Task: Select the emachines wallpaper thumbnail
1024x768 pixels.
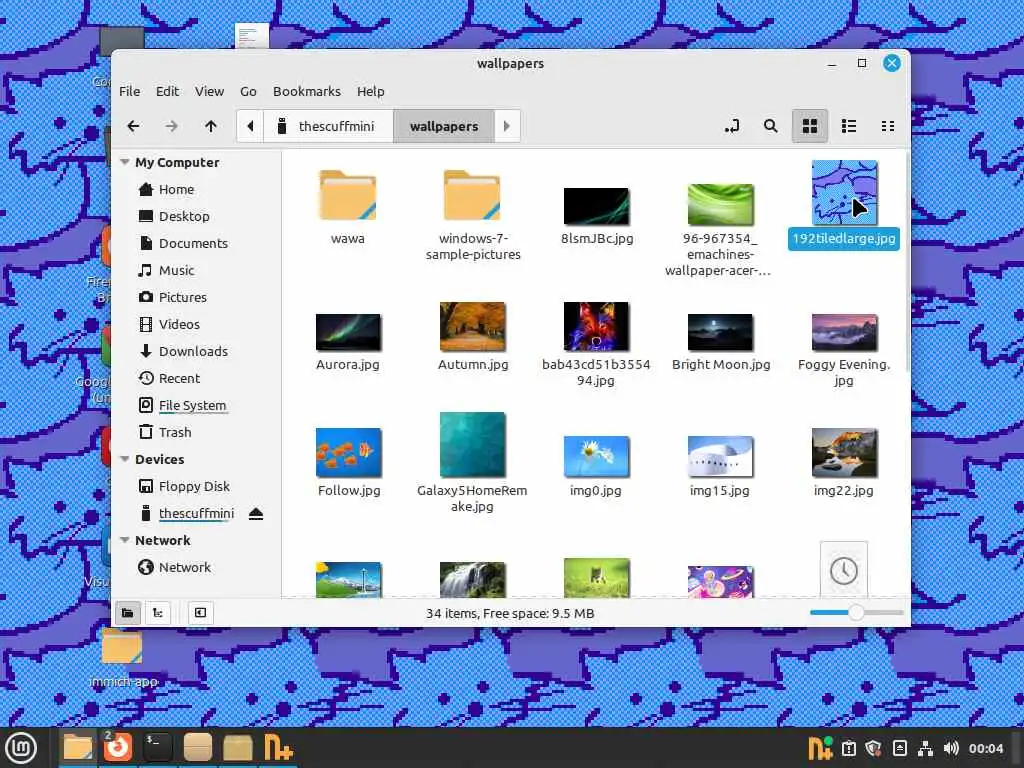Action: click(721, 204)
